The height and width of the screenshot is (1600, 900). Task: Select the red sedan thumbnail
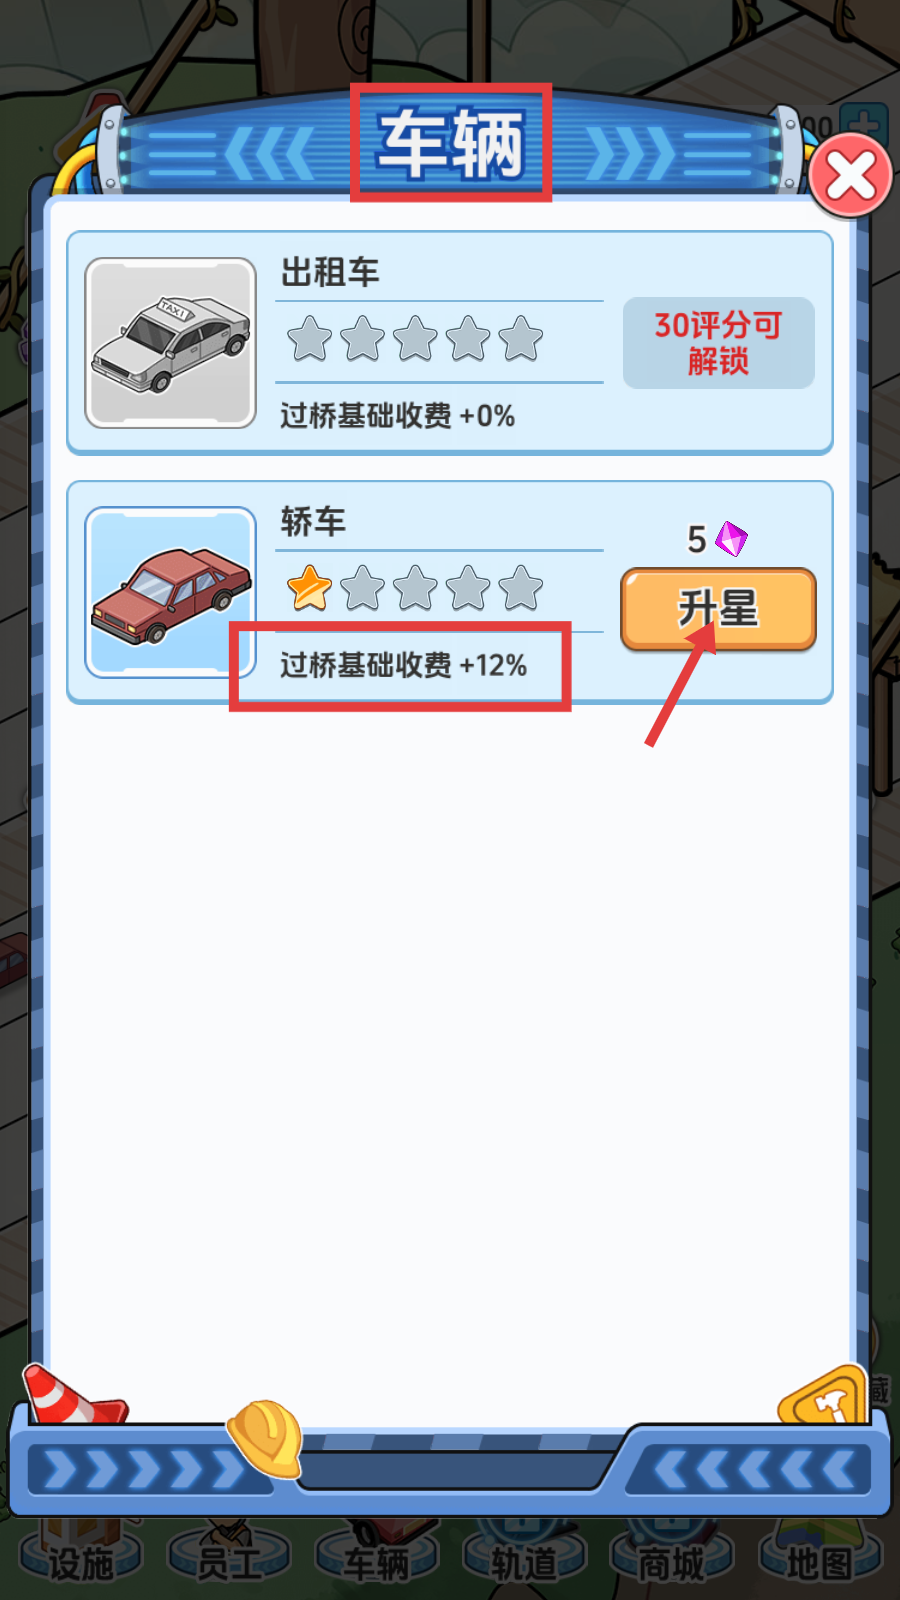click(x=171, y=593)
